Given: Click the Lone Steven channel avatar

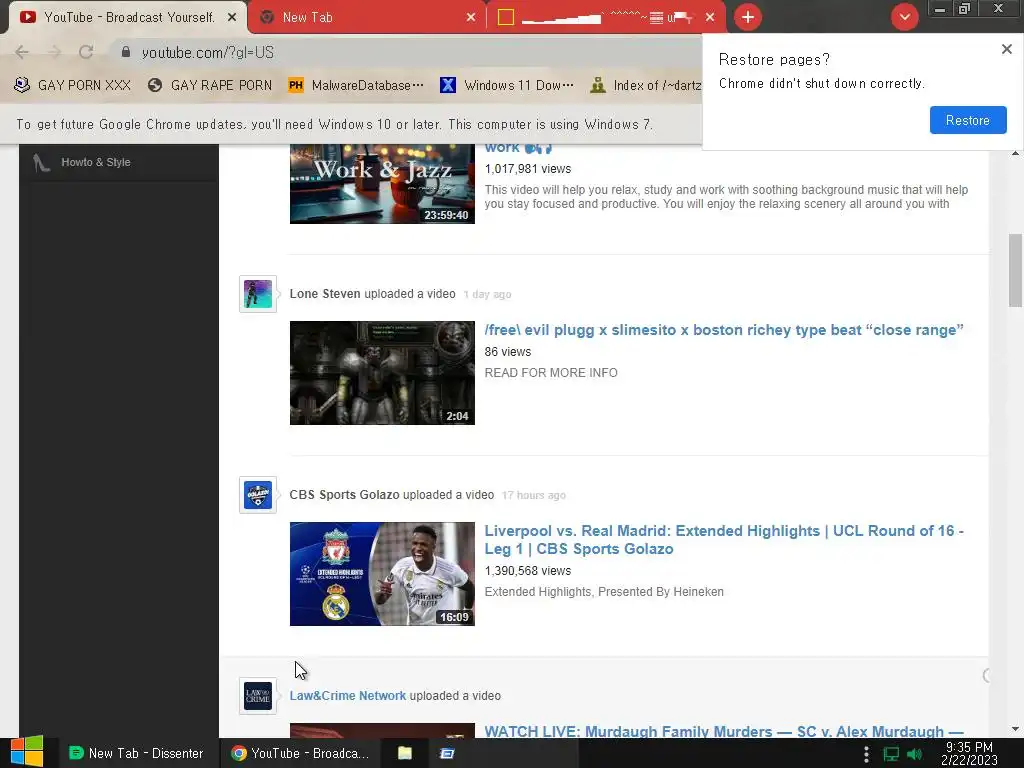Looking at the screenshot, I should click(258, 294).
